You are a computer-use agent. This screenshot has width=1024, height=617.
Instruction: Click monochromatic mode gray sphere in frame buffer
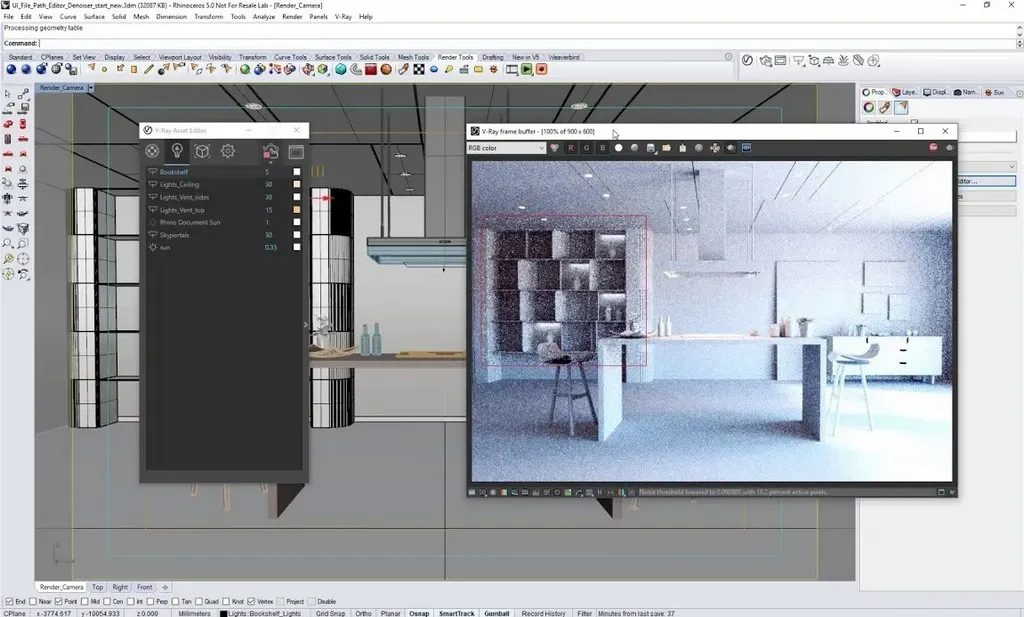pyautogui.click(x=634, y=148)
